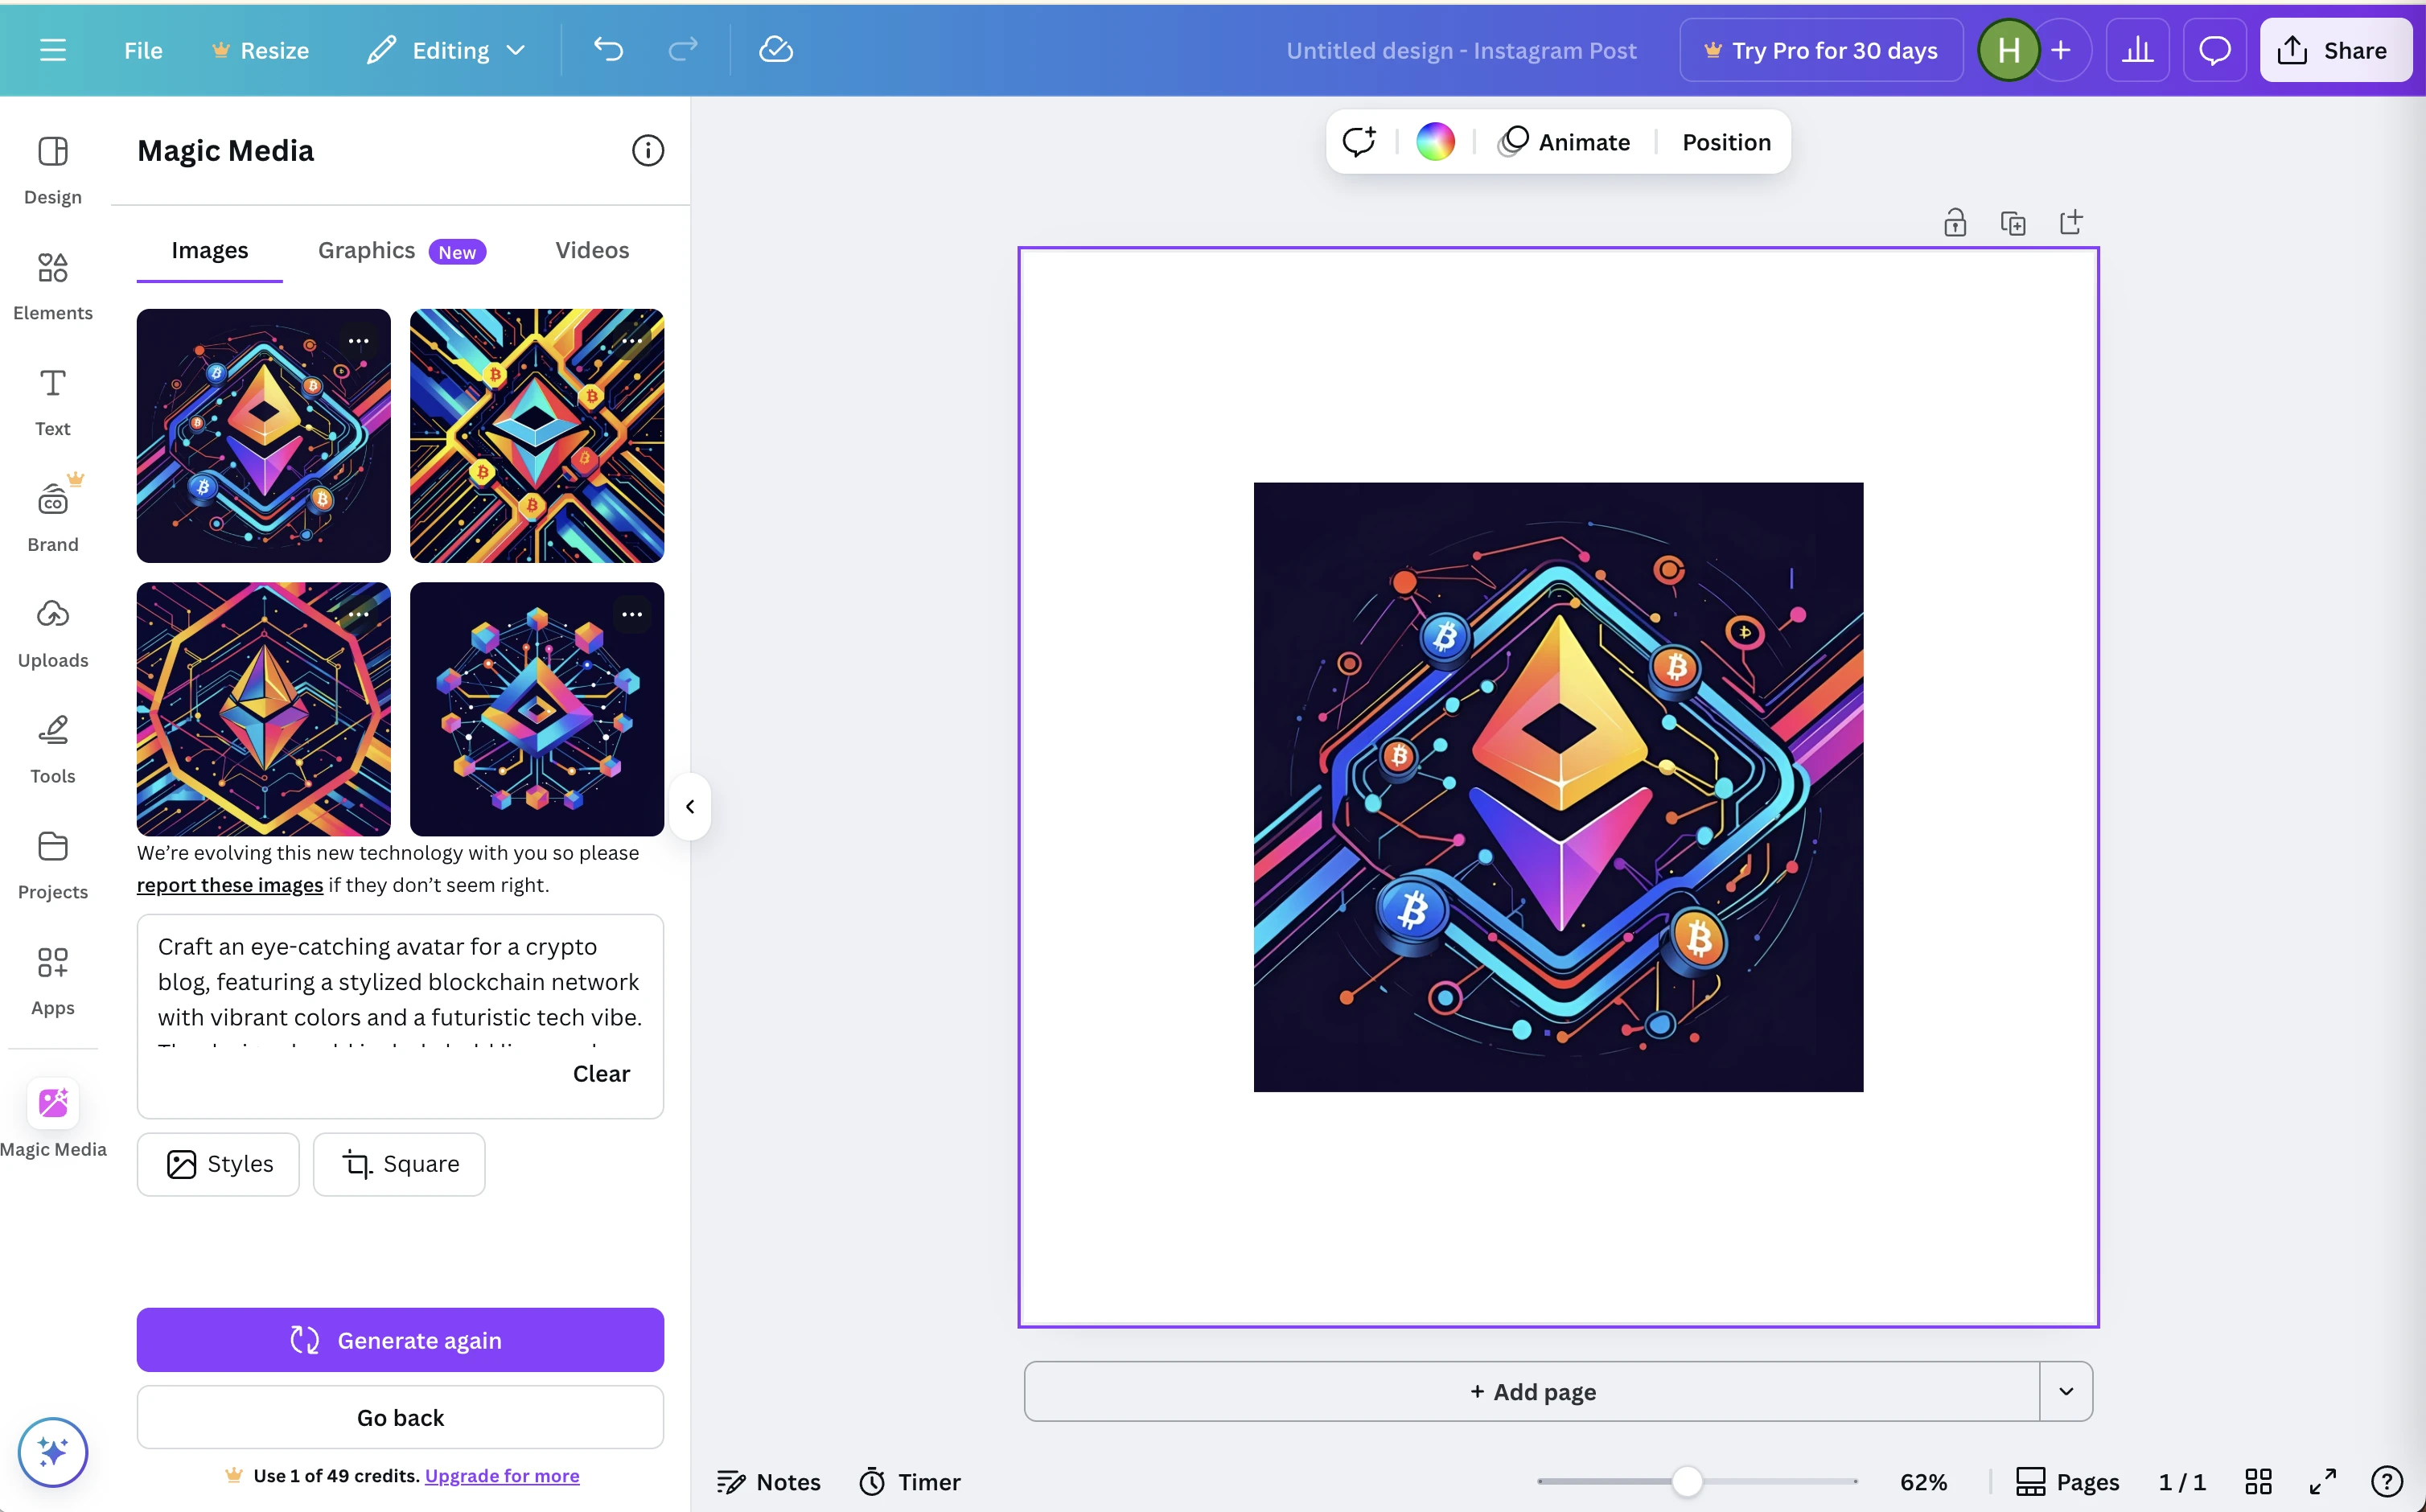Viewport: 2426px width, 1512px height.
Task: Click Upgrade for more link
Action: tap(502, 1475)
